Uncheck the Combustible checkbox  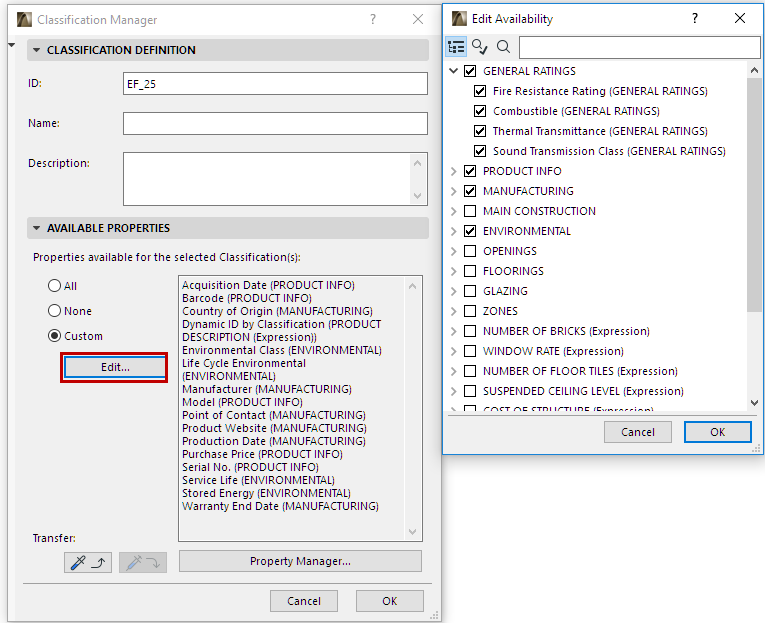point(480,111)
